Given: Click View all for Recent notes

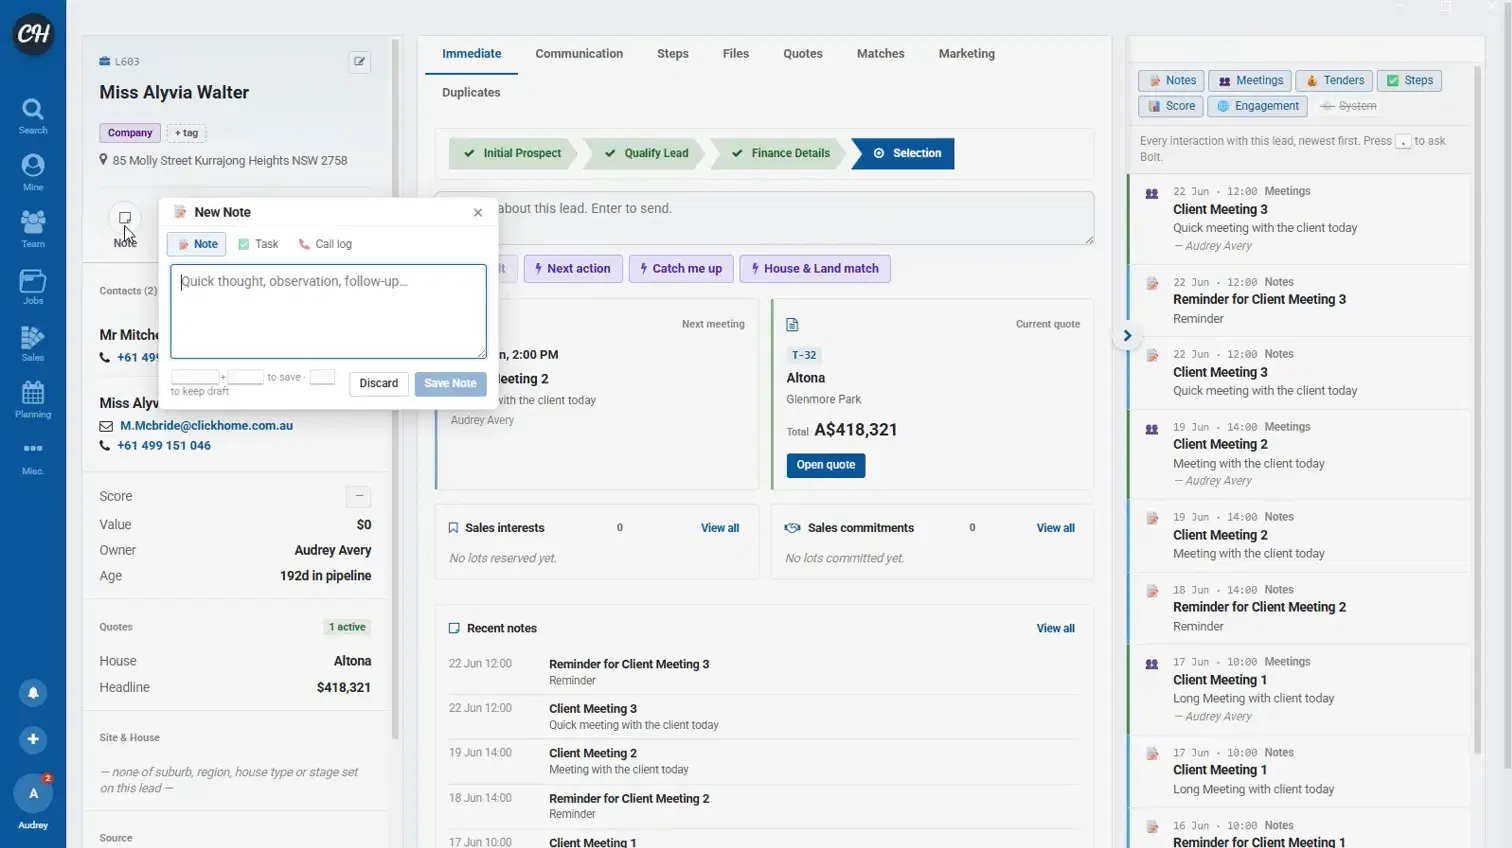Looking at the screenshot, I should pos(1055,629).
